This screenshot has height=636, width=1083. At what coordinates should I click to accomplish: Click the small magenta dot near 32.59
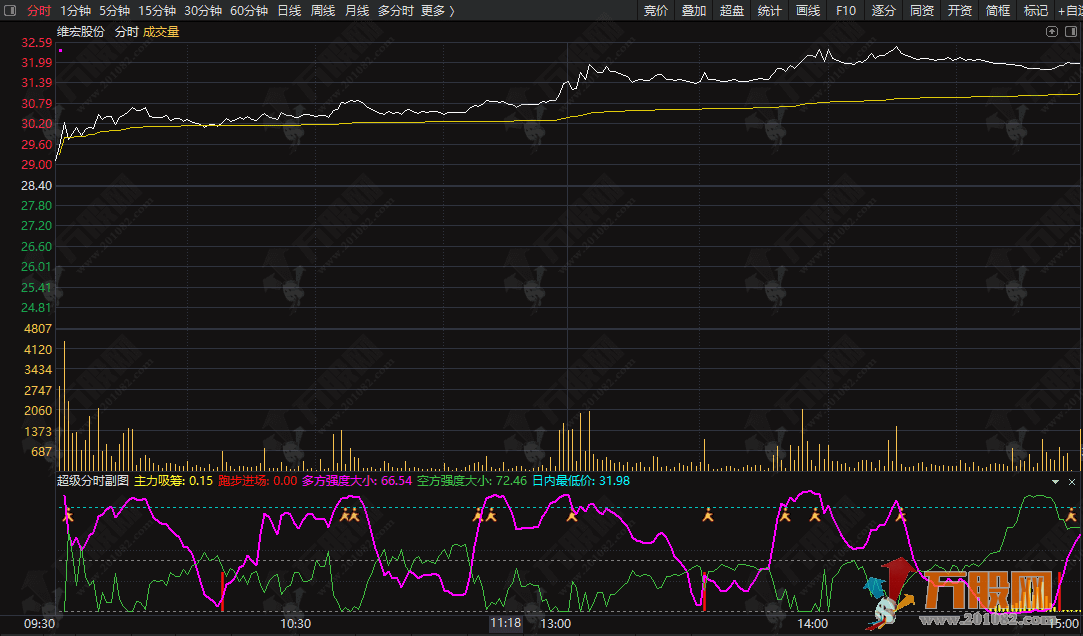pyautogui.click(x=60, y=50)
